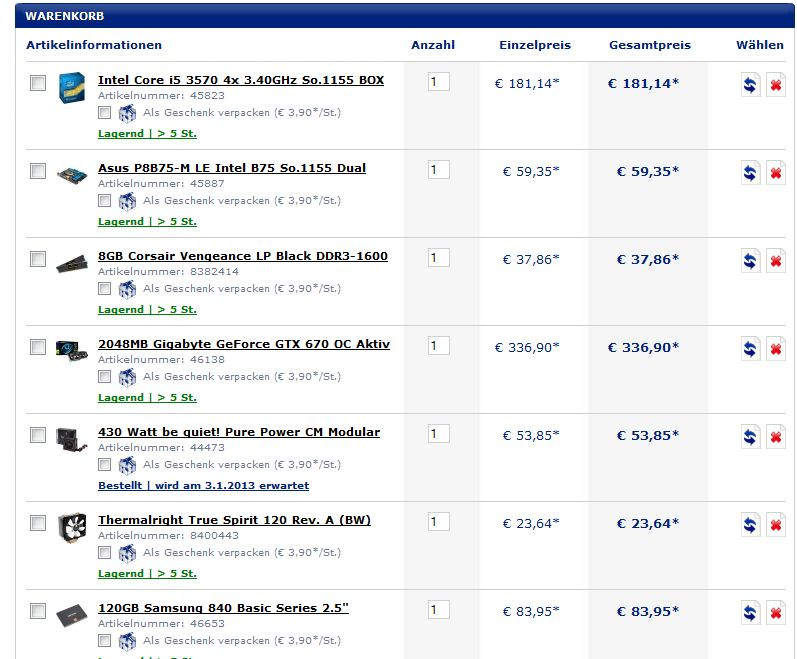Tick the 8GB Corsair Vengeance item checkbox

[38, 259]
